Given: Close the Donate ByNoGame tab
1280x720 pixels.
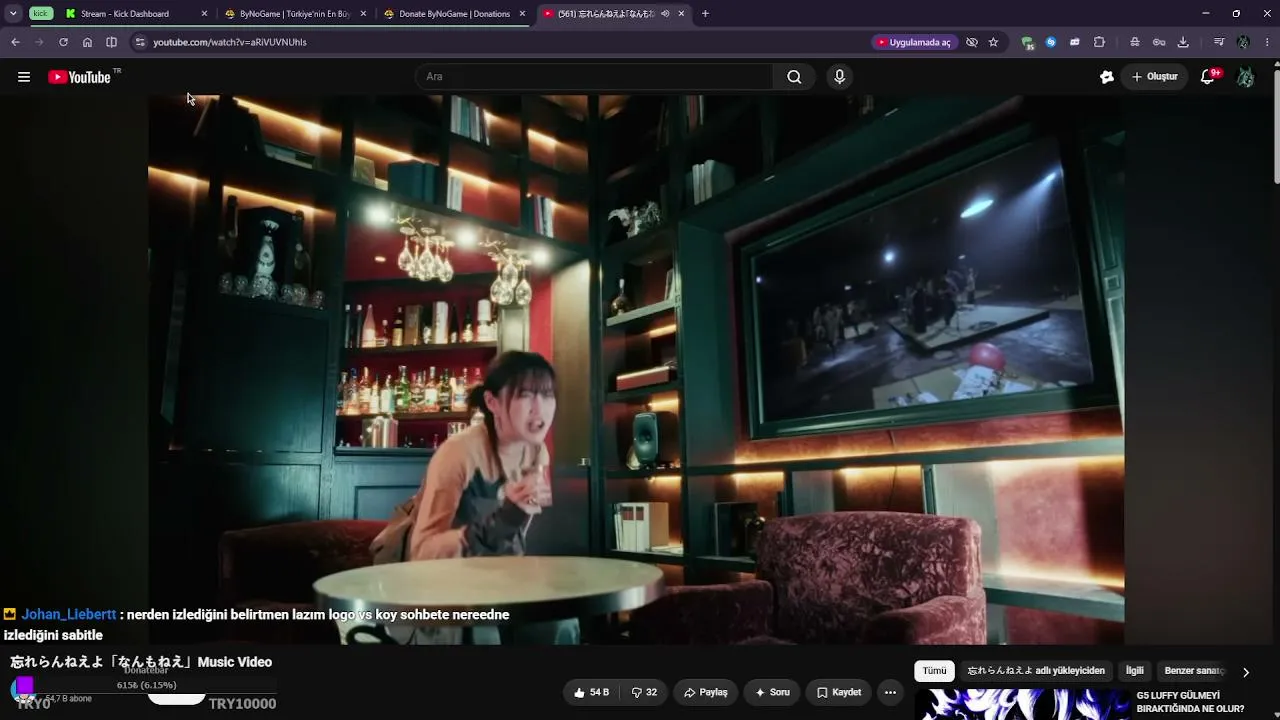Looking at the screenshot, I should 522,14.
